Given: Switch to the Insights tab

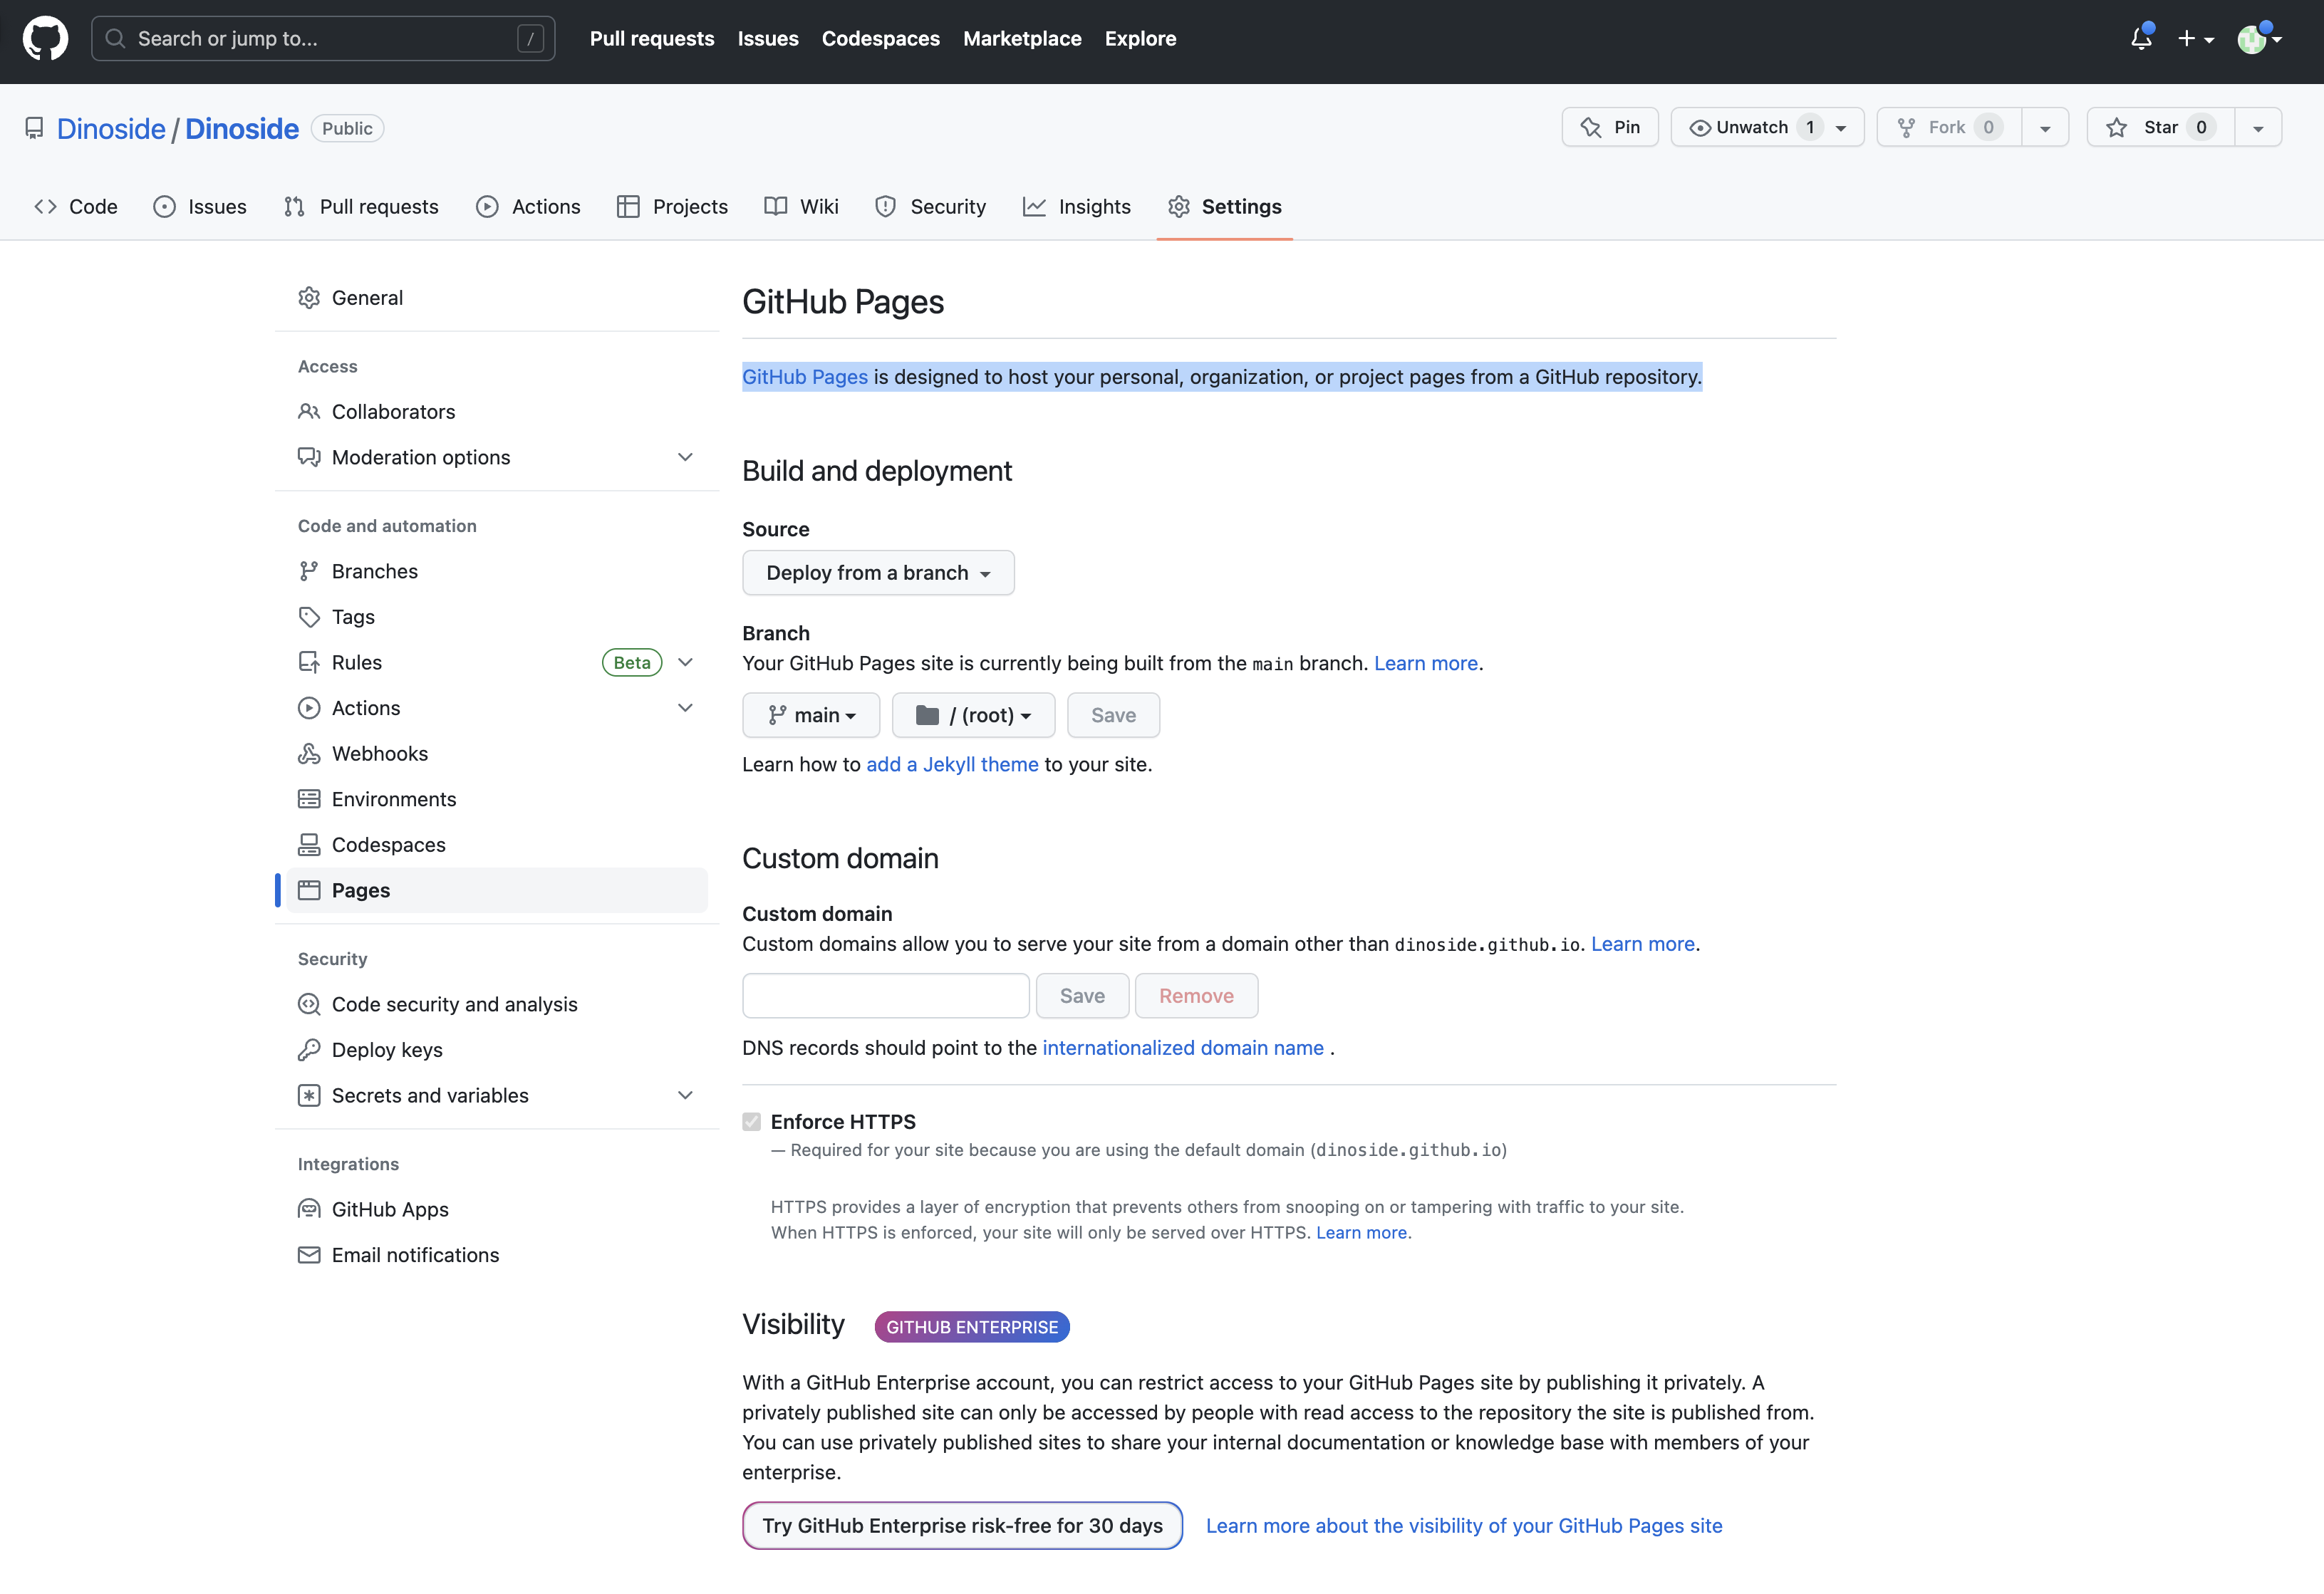Looking at the screenshot, I should click(1077, 207).
